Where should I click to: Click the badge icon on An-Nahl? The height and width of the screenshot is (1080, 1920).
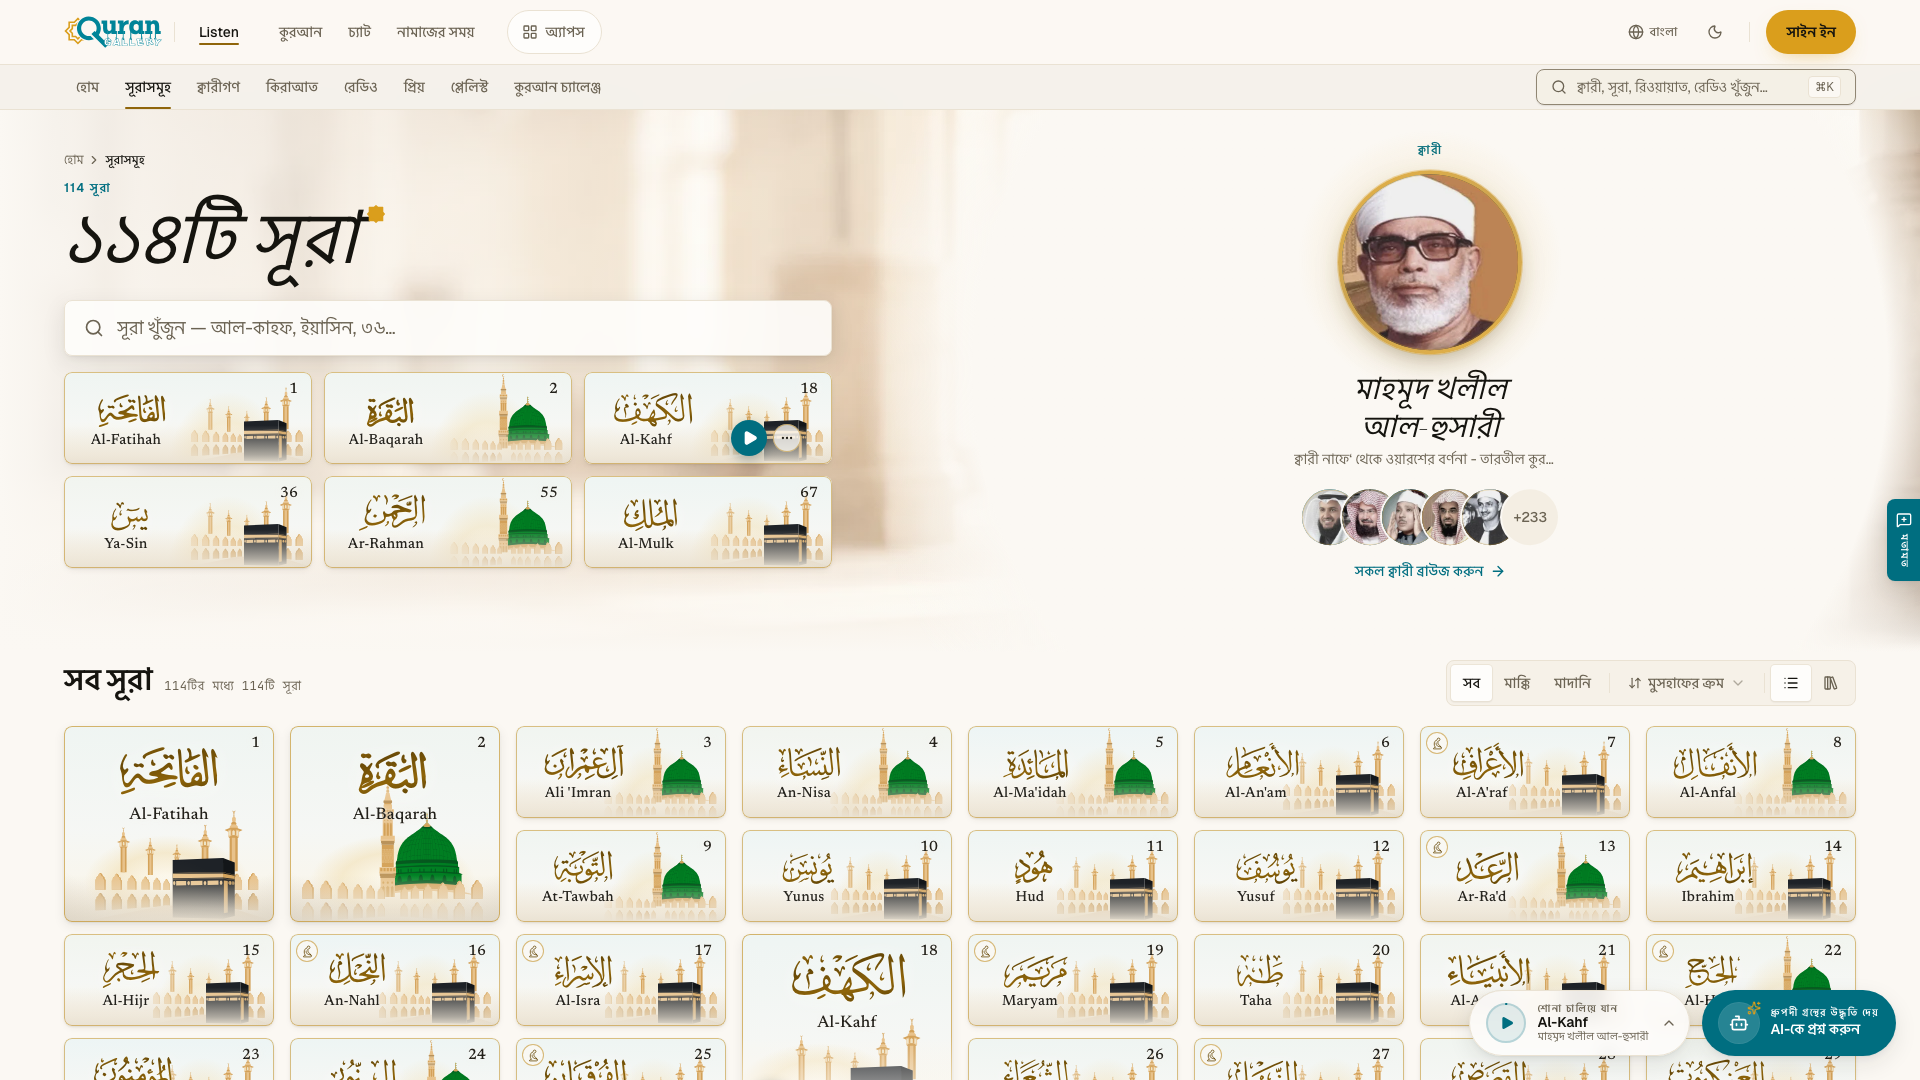coord(307,952)
